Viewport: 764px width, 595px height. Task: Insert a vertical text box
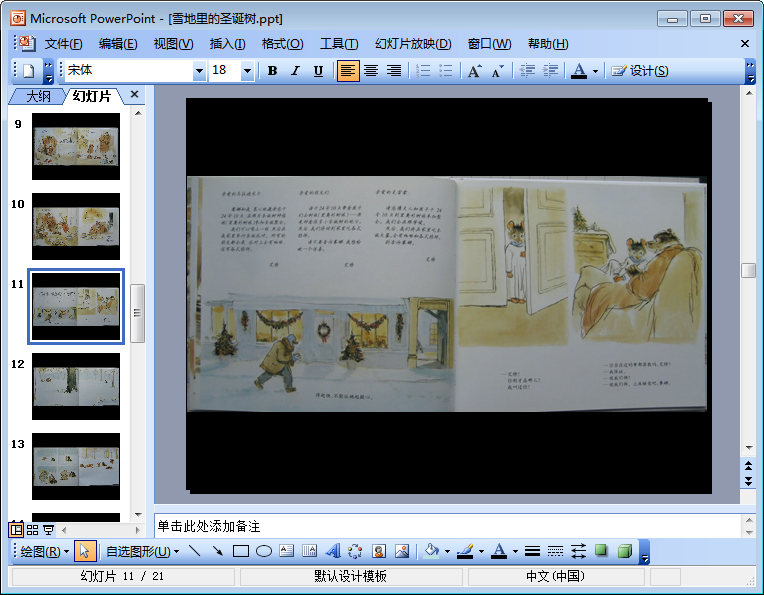coord(309,552)
